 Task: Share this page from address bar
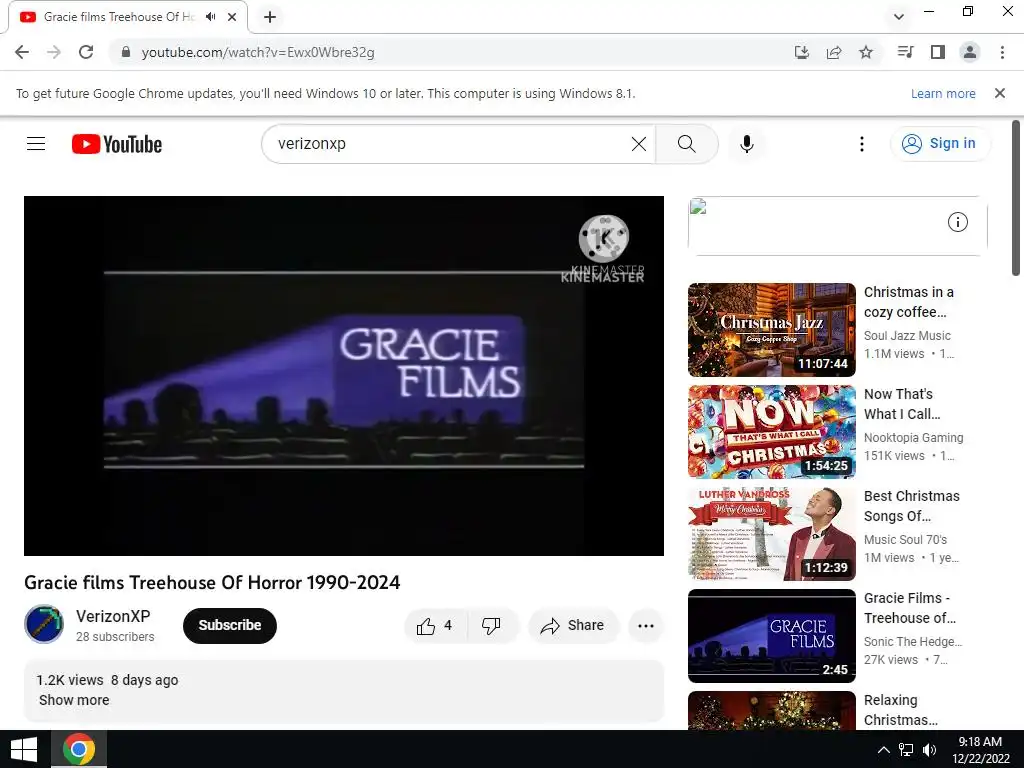(834, 52)
